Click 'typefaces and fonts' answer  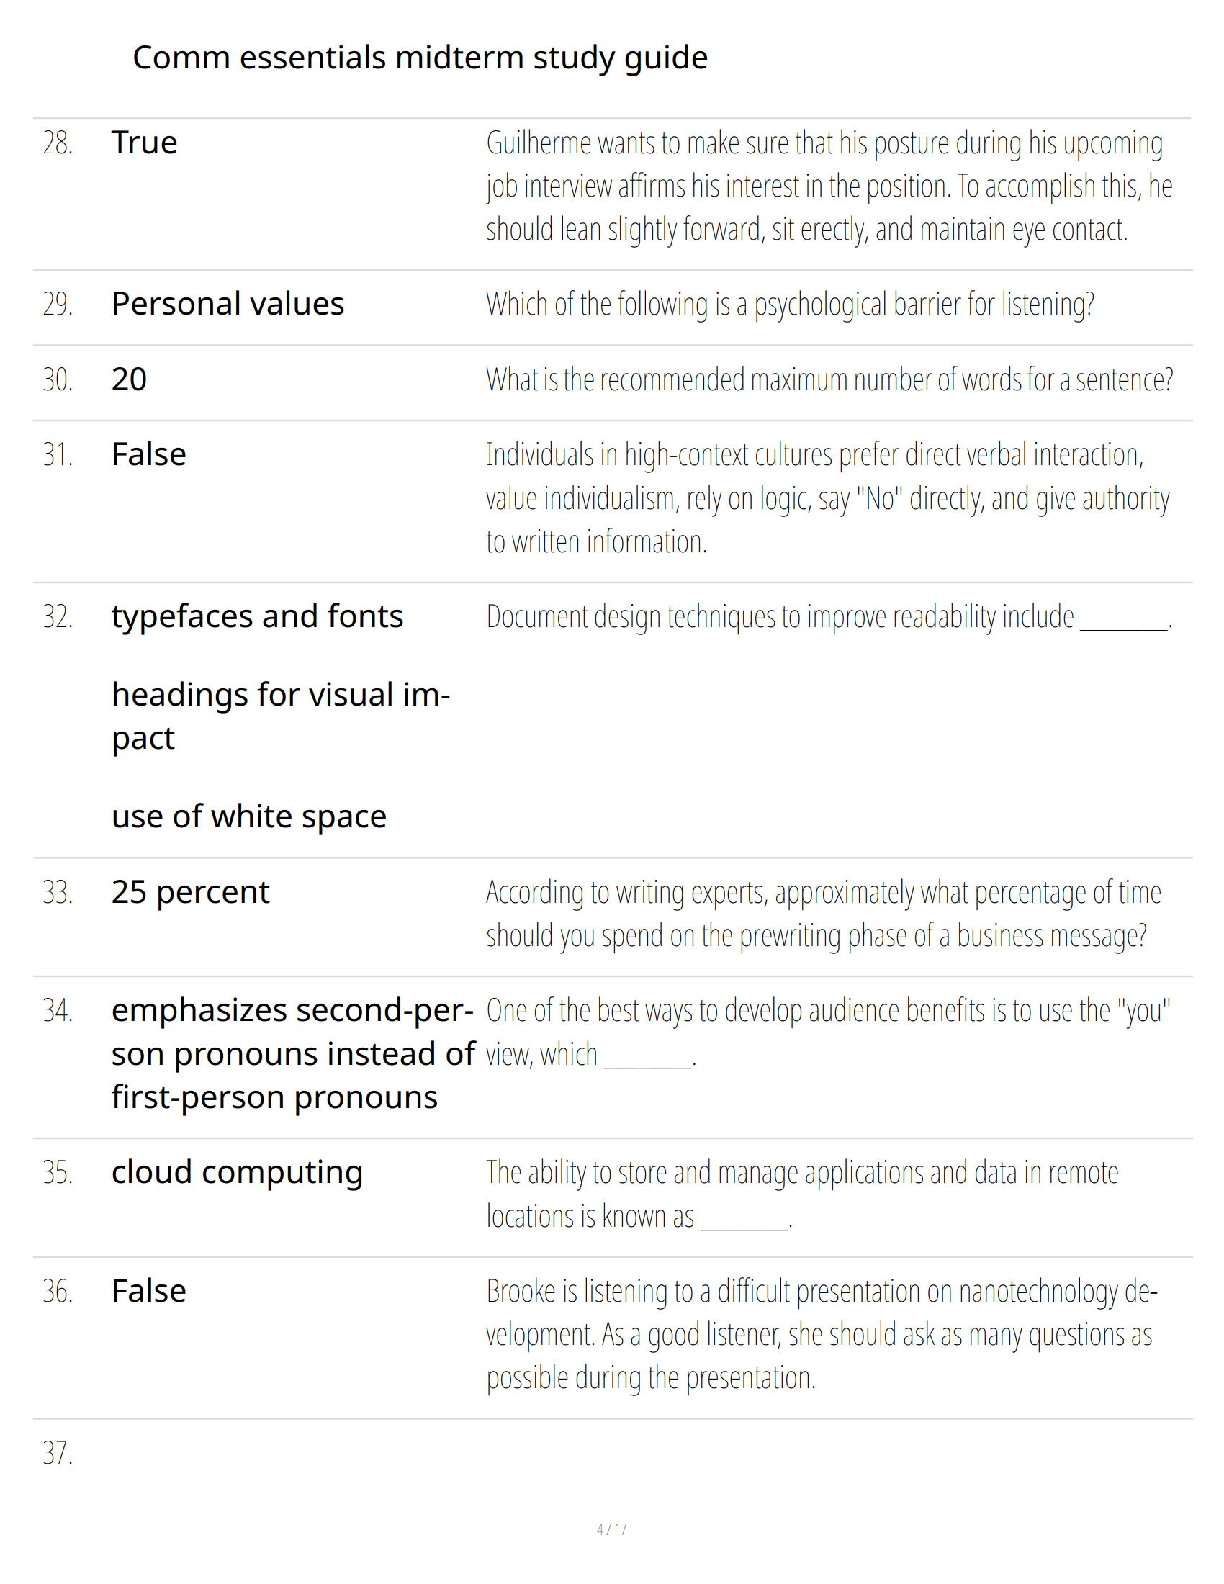(x=258, y=617)
